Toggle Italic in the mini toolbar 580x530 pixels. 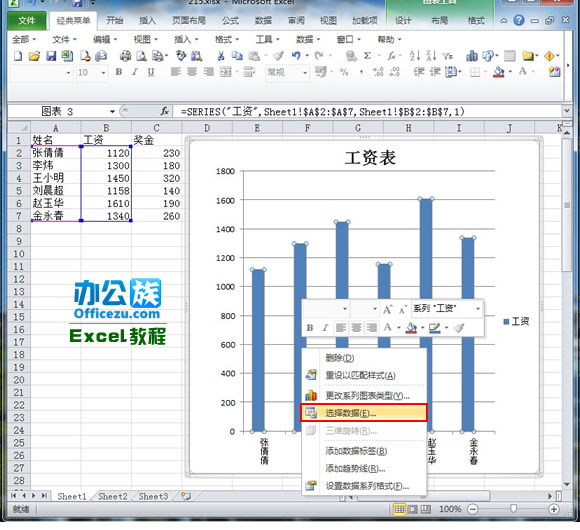click(x=325, y=328)
